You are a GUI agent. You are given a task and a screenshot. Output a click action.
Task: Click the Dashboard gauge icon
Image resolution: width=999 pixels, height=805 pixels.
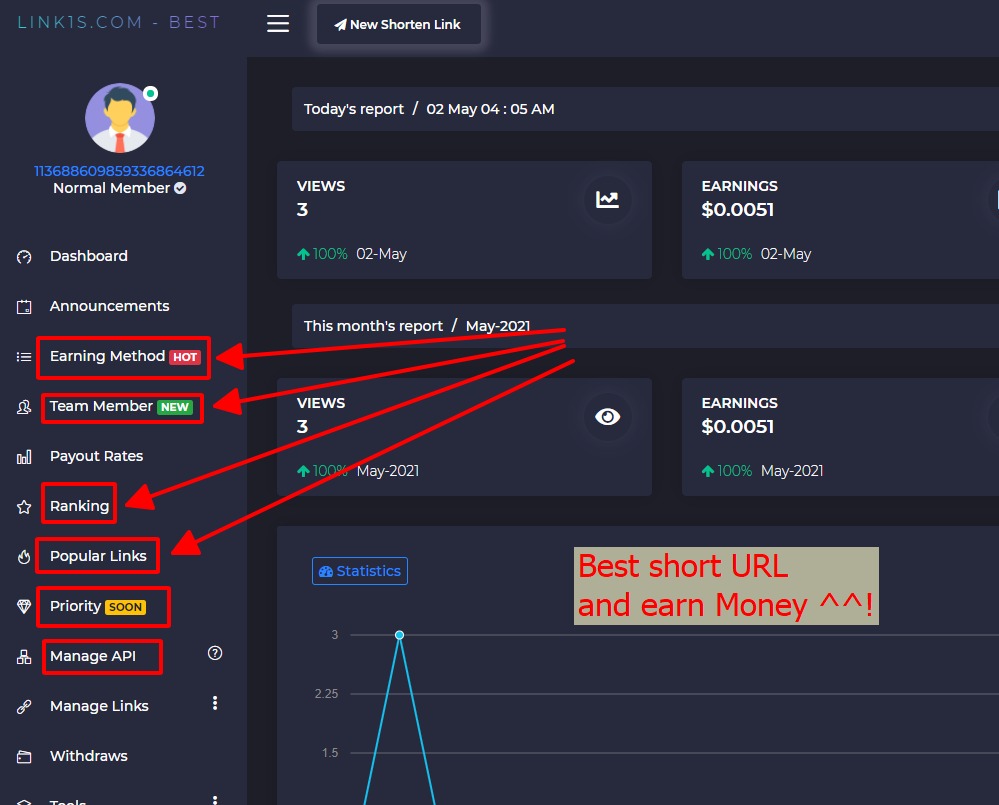click(24, 257)
